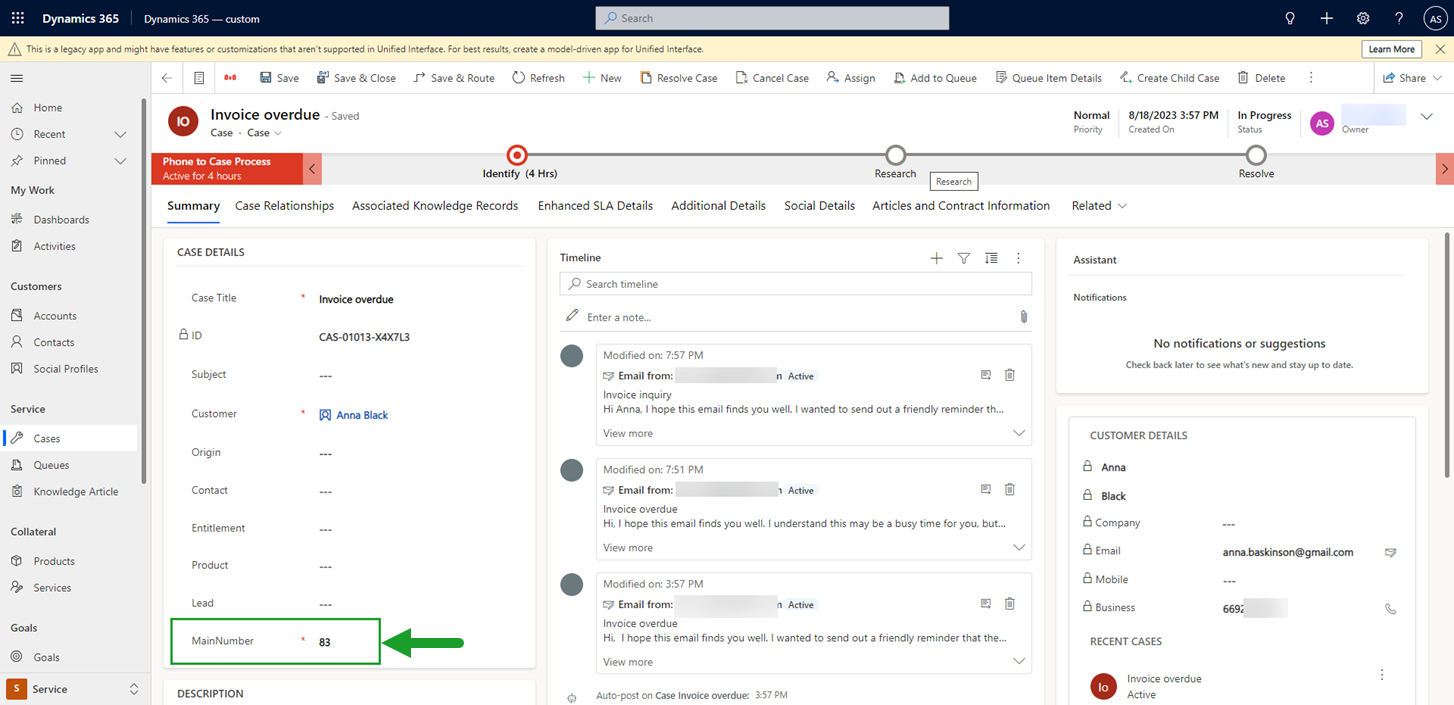Open Queues in sidebar
This screenshot has height=705, width=1454.
[51, 465]
